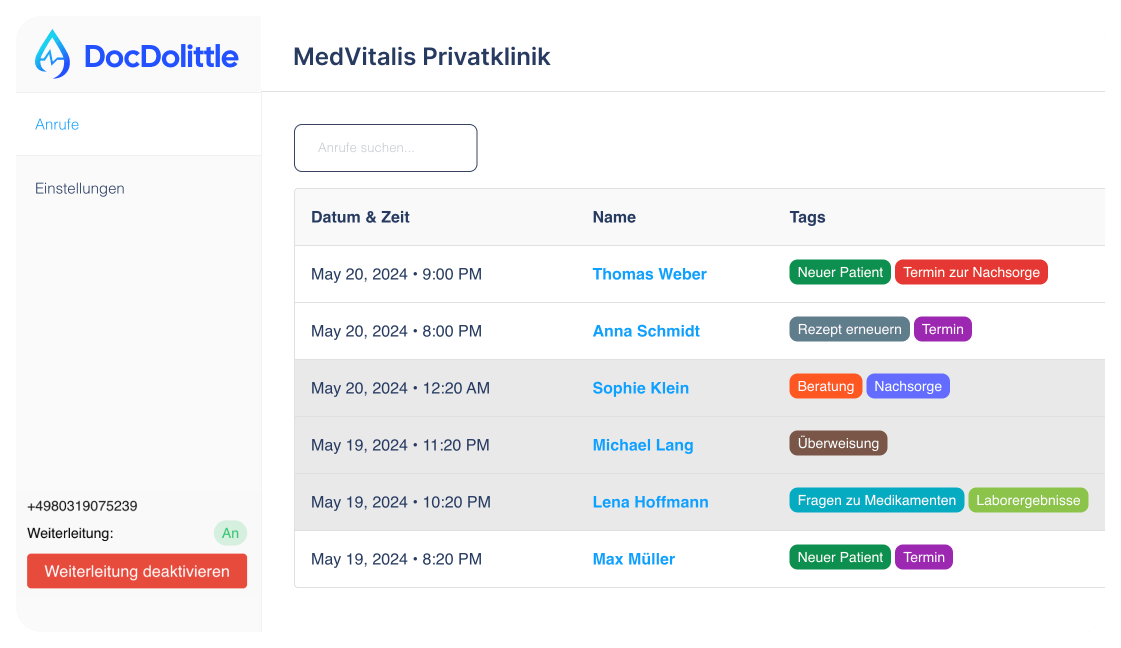Select the orange Beratung tag

click(825, 386)
